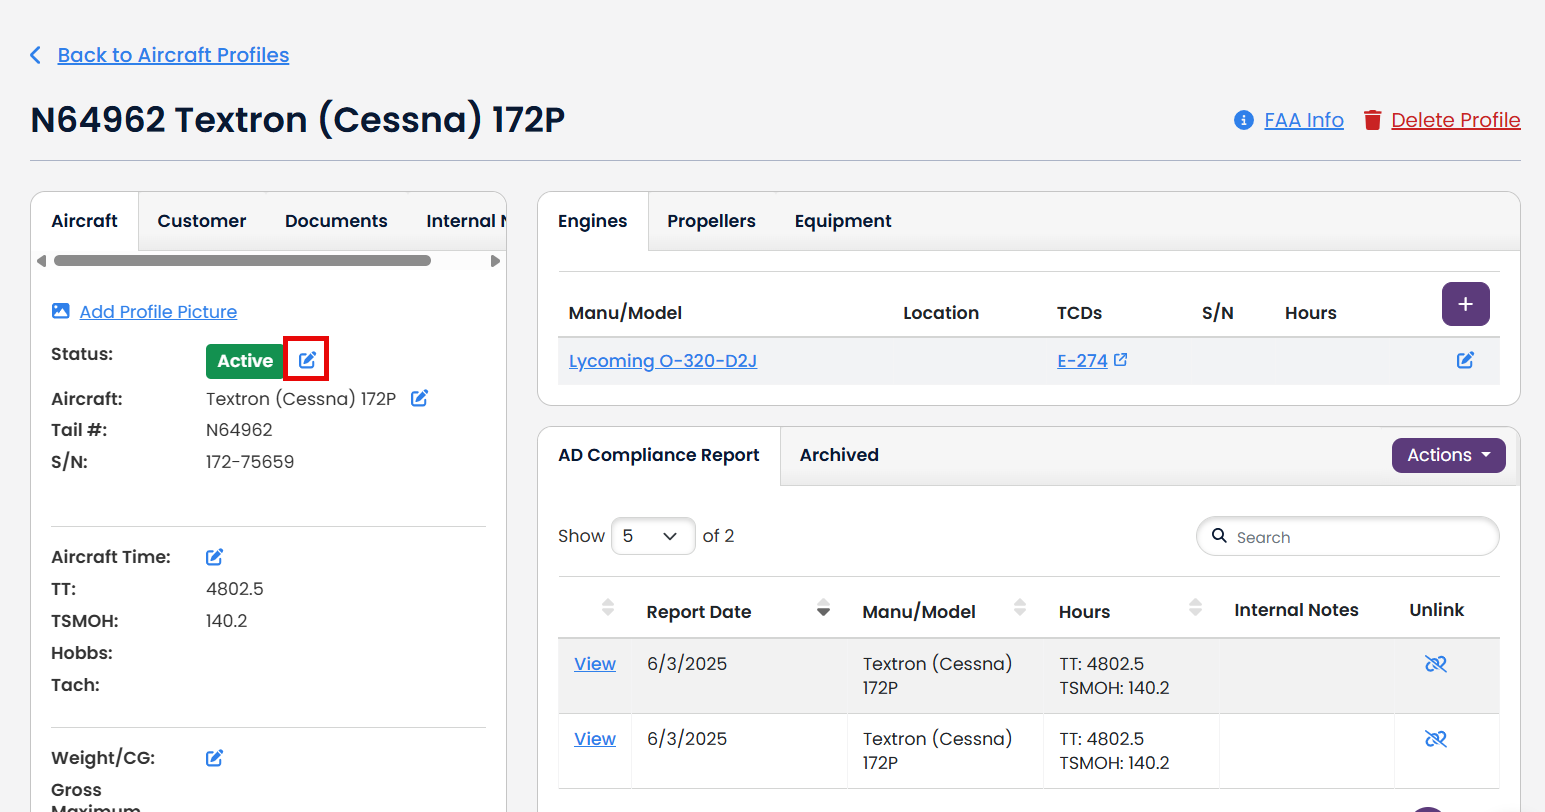1545x812 pixels.
Task: Edit the Lycoming O-320-D2J engine row
Action: coord(1465,360)
